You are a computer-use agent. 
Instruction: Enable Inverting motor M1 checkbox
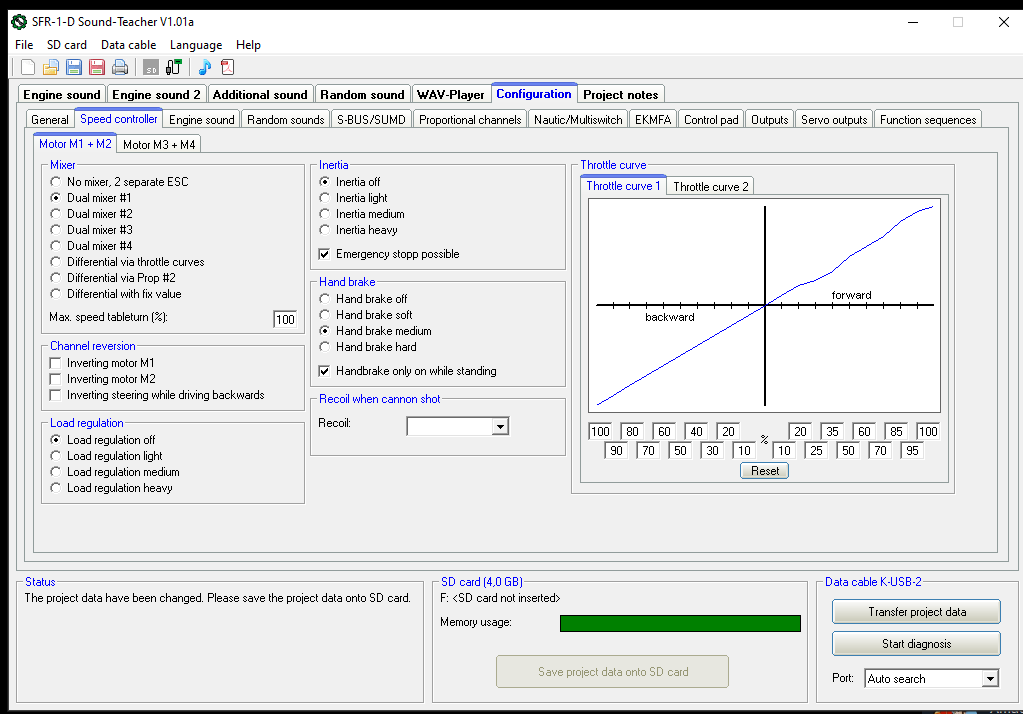coord(57,363)
